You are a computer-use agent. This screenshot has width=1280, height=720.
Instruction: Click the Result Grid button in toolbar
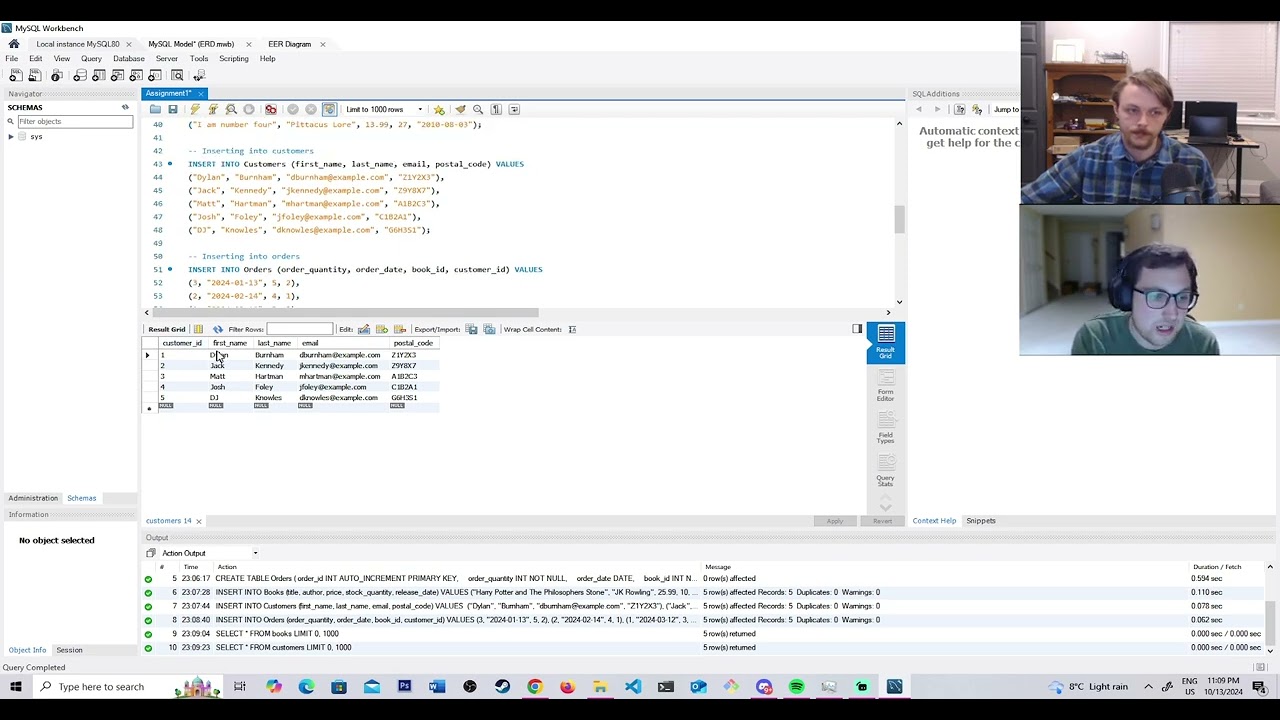click(167, 329)
